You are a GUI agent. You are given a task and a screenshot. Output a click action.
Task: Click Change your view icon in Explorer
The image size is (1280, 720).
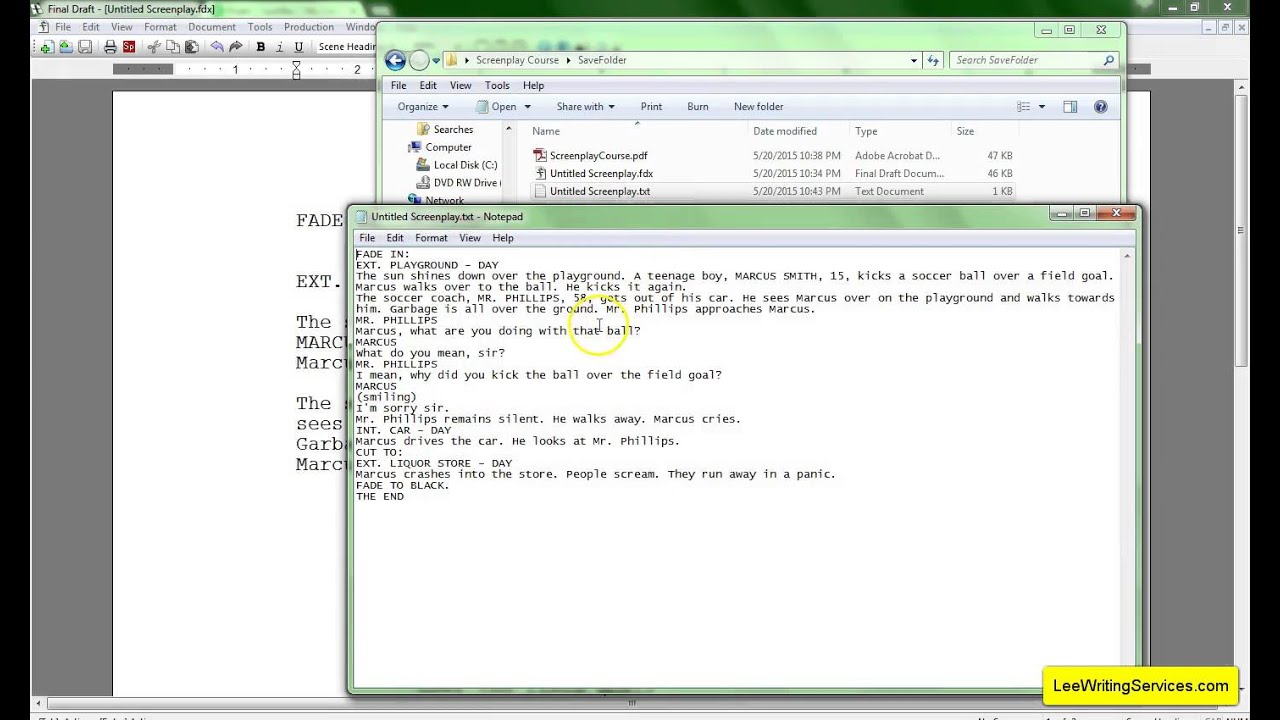1023,107
